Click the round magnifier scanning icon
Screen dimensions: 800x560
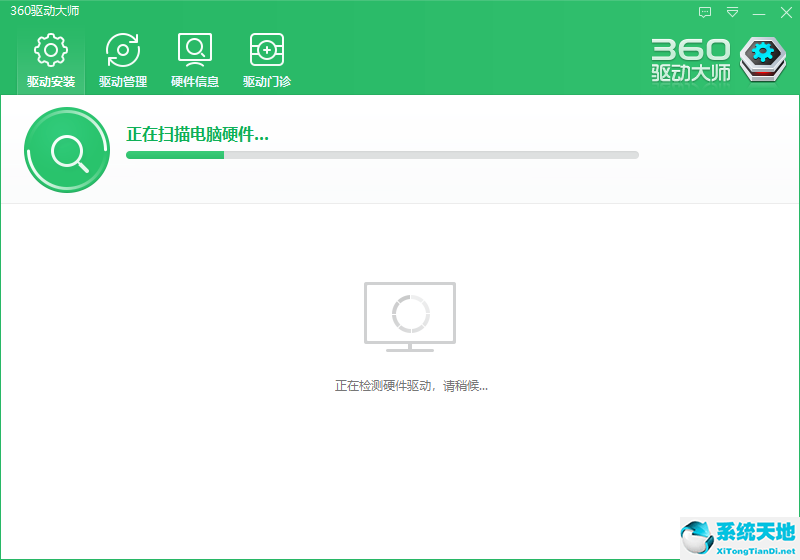point(67,151)
